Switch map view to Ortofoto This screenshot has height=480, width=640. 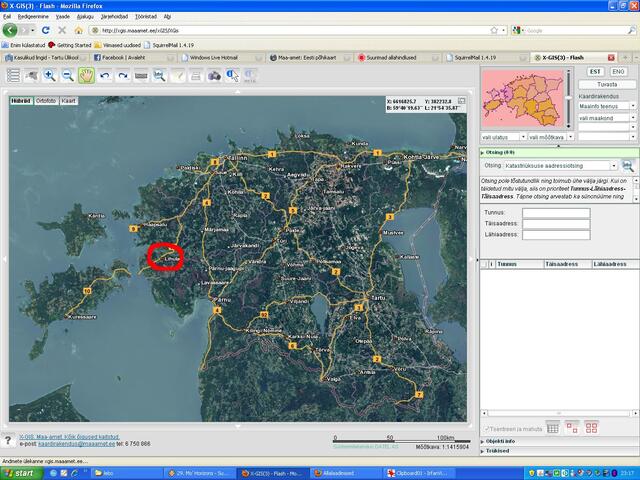tap(46, 101)
